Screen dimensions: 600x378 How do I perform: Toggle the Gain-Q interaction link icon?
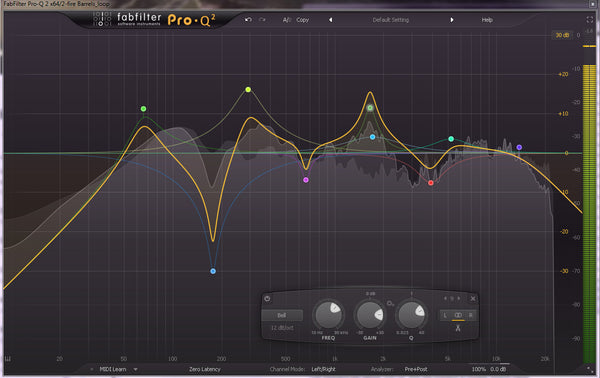pos(390,303)
